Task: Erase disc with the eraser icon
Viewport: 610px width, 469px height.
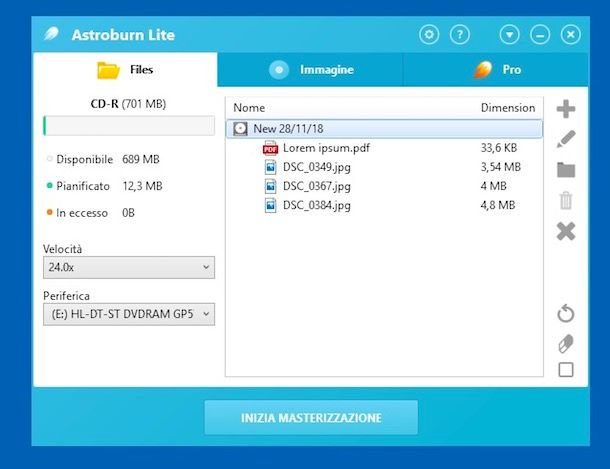Action: pos(566,343)
